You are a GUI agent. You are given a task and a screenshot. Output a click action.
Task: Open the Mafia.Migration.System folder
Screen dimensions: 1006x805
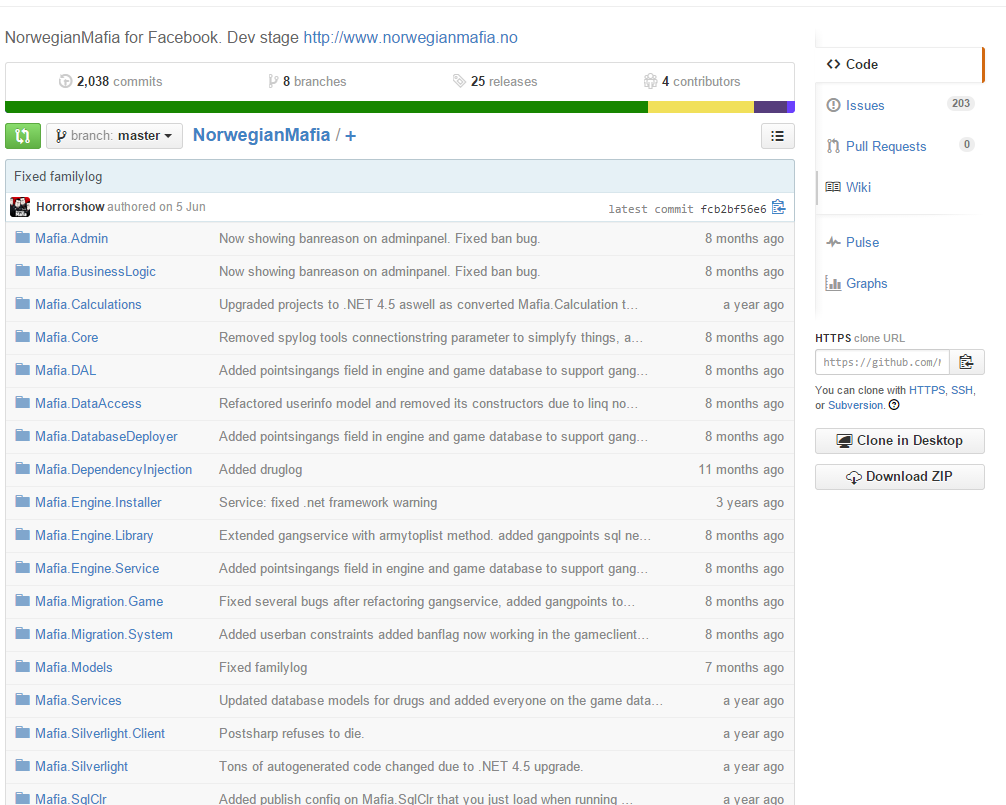(104, 635)
